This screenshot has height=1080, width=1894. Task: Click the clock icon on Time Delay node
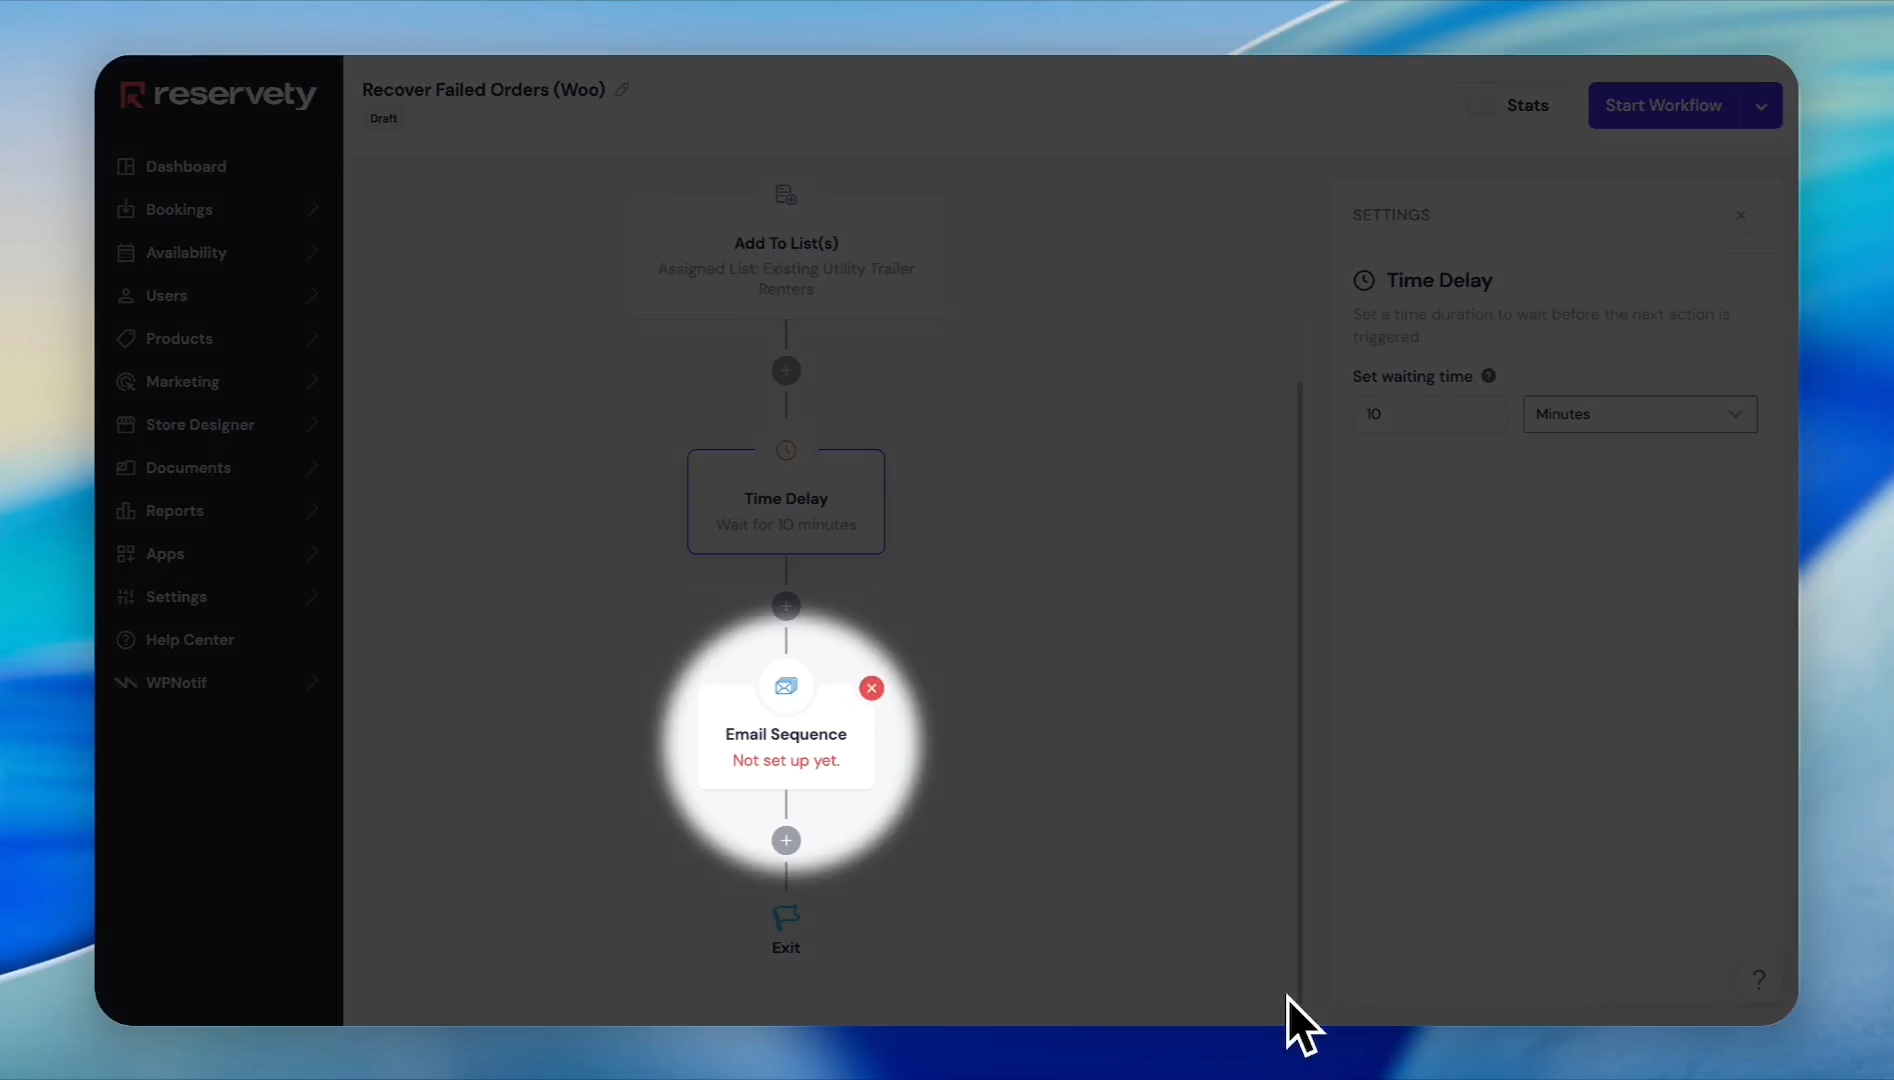786,451
